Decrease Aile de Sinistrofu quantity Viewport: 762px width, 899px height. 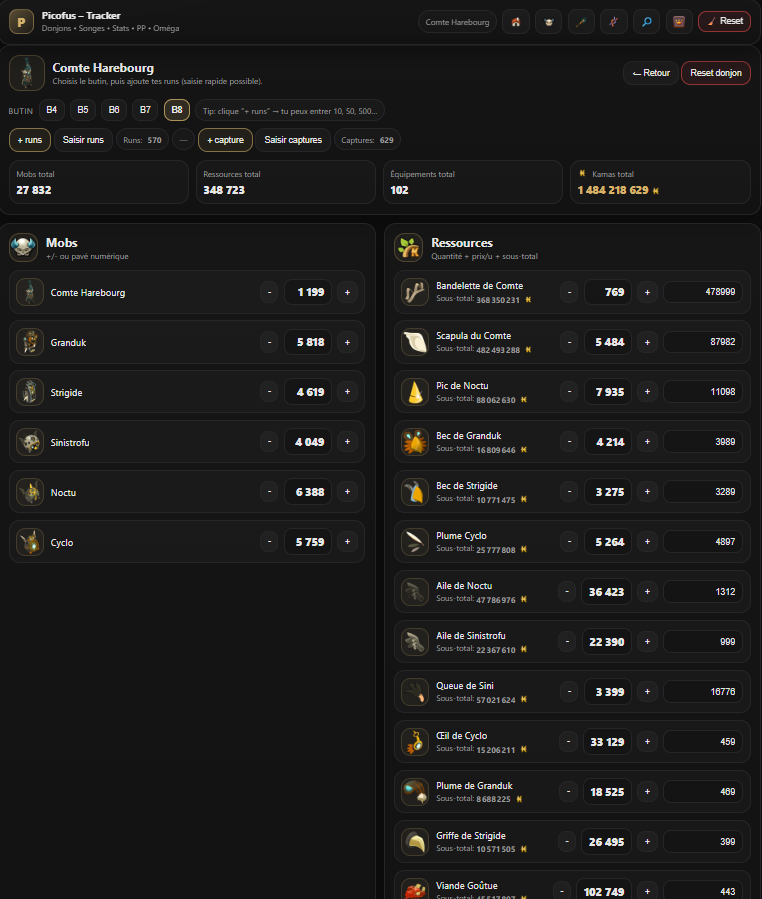pos(567,642)
